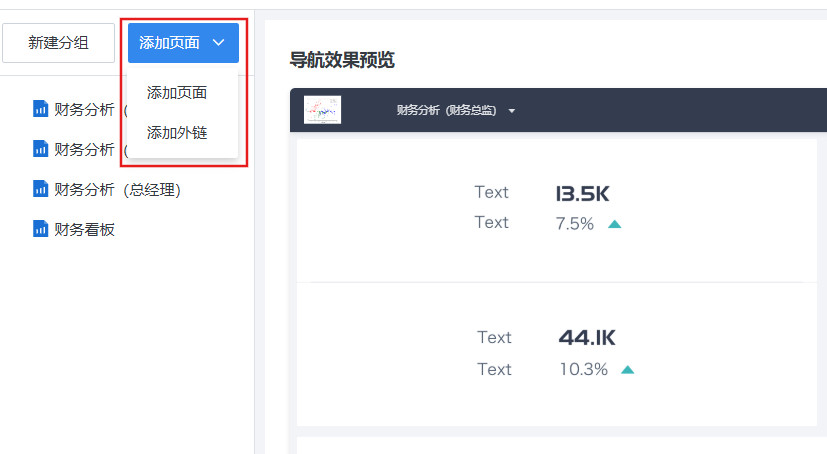Screen dimensions: 827x454
Task: Click the green up triangle beside 10.3%
Action: (x=627, y=370)
